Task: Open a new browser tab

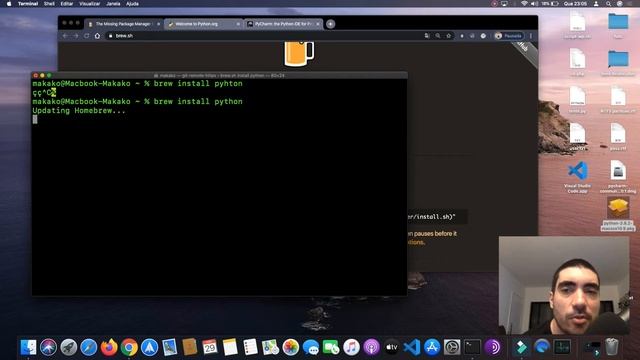Action: pos(331,24)
